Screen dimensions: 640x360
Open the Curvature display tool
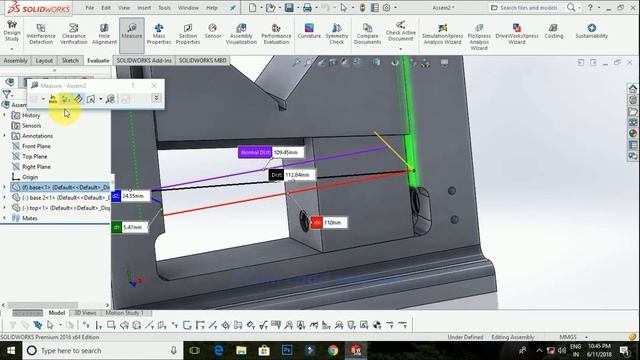click(309, 31)
